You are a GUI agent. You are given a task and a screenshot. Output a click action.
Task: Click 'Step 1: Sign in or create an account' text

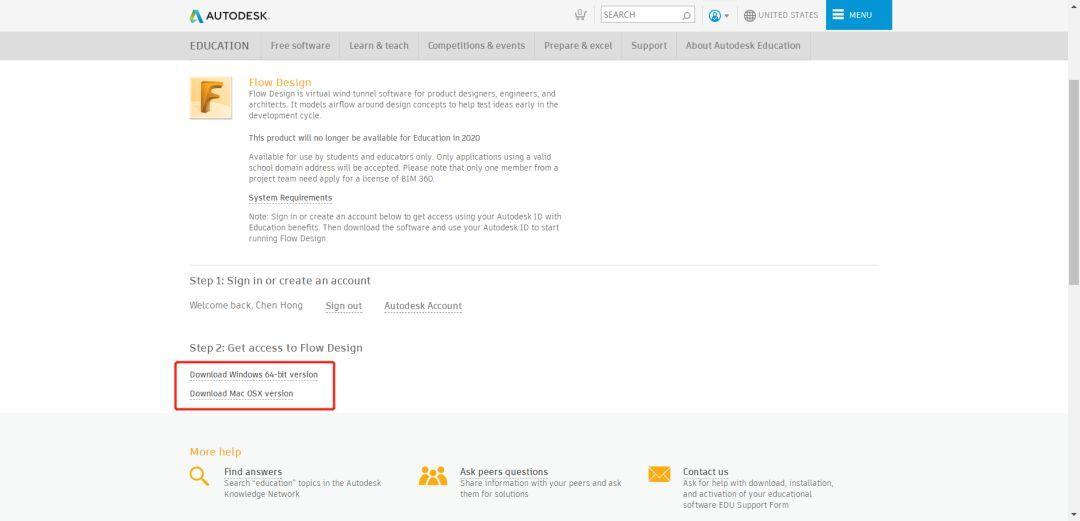tap(280, 280)
